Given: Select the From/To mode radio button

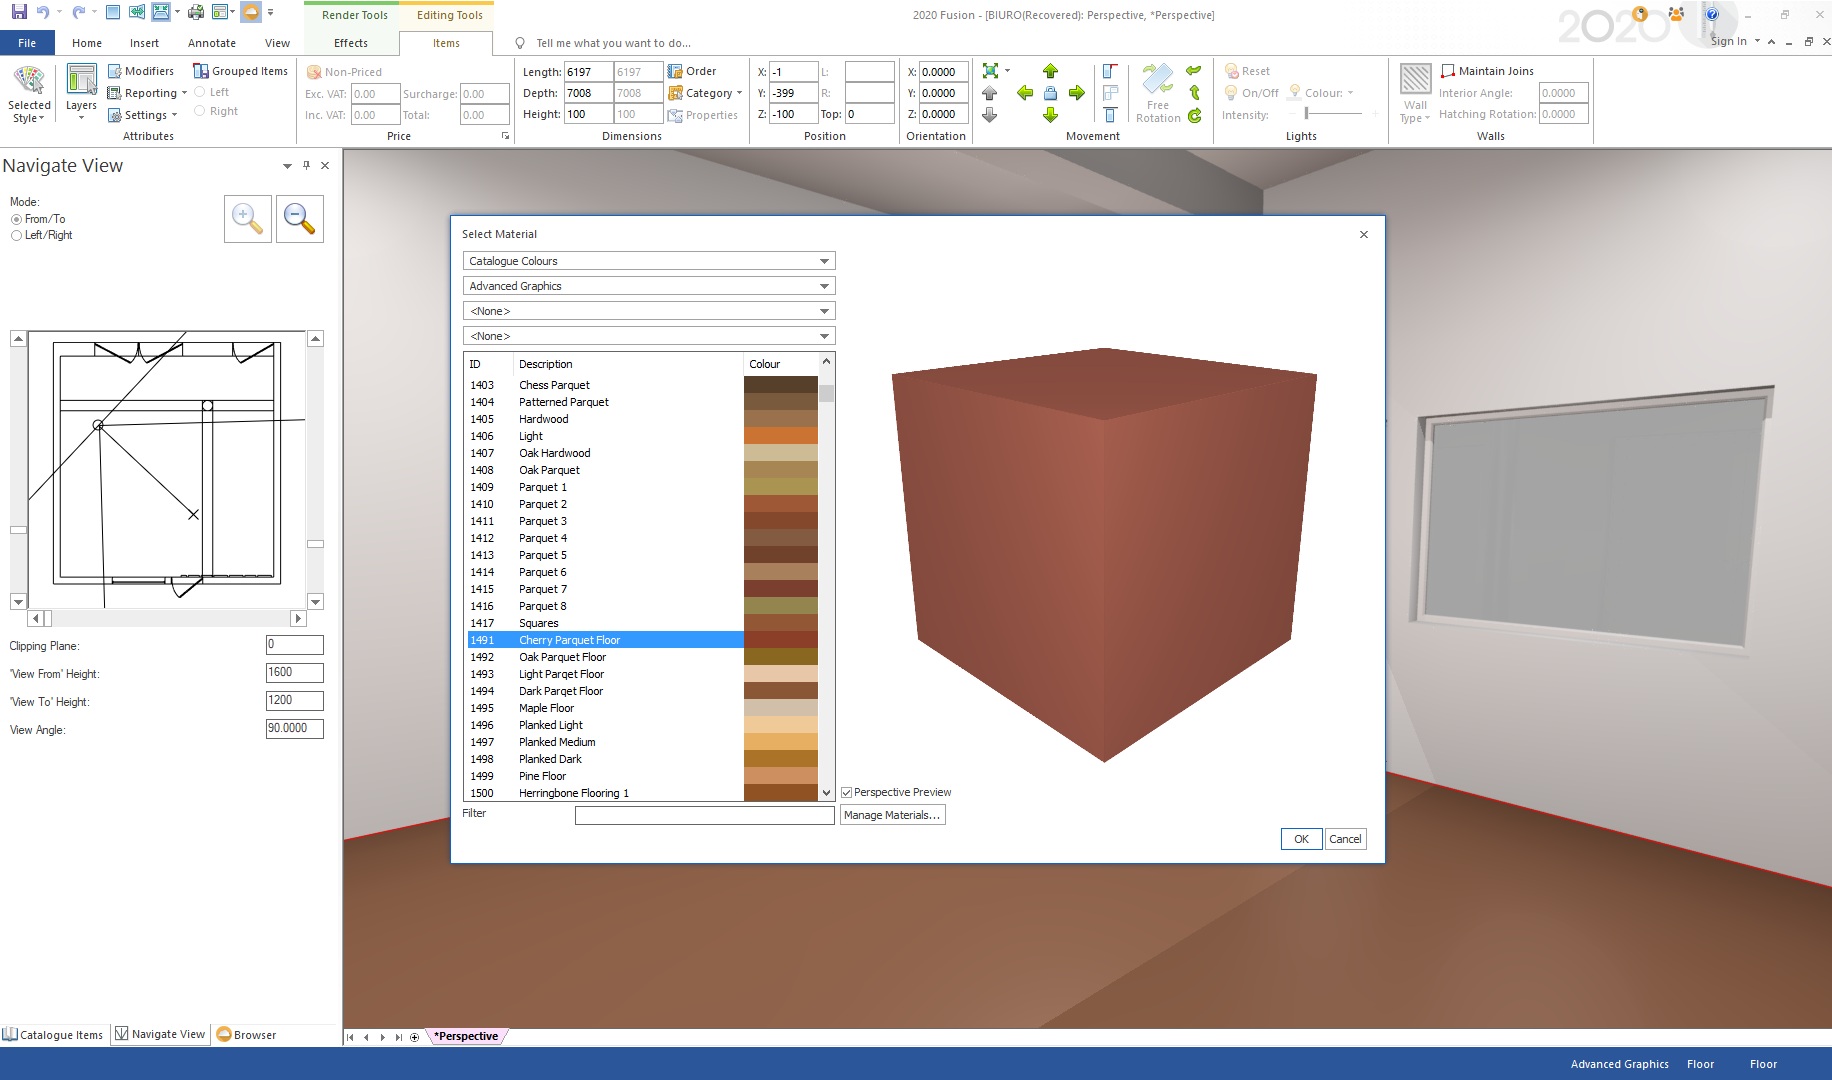Looking at the screenshot, I should [16, 219].
